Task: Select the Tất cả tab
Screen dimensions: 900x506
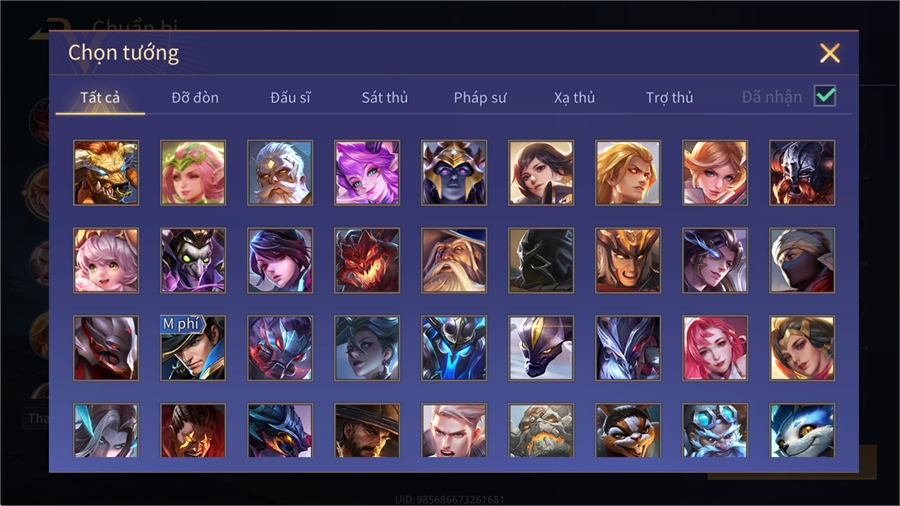Action: 100,98
